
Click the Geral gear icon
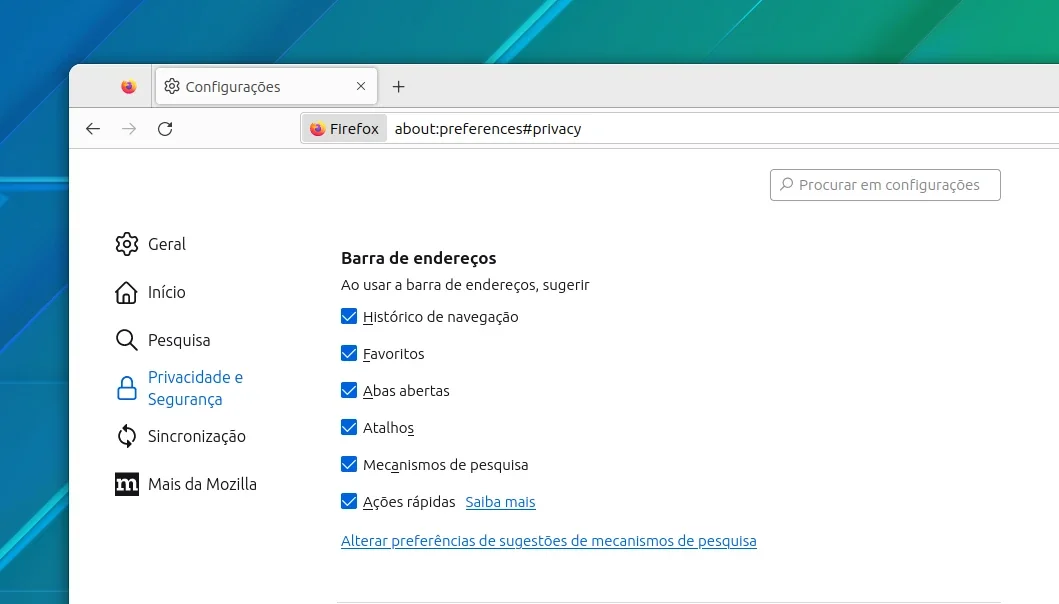(x=126, y=244)
